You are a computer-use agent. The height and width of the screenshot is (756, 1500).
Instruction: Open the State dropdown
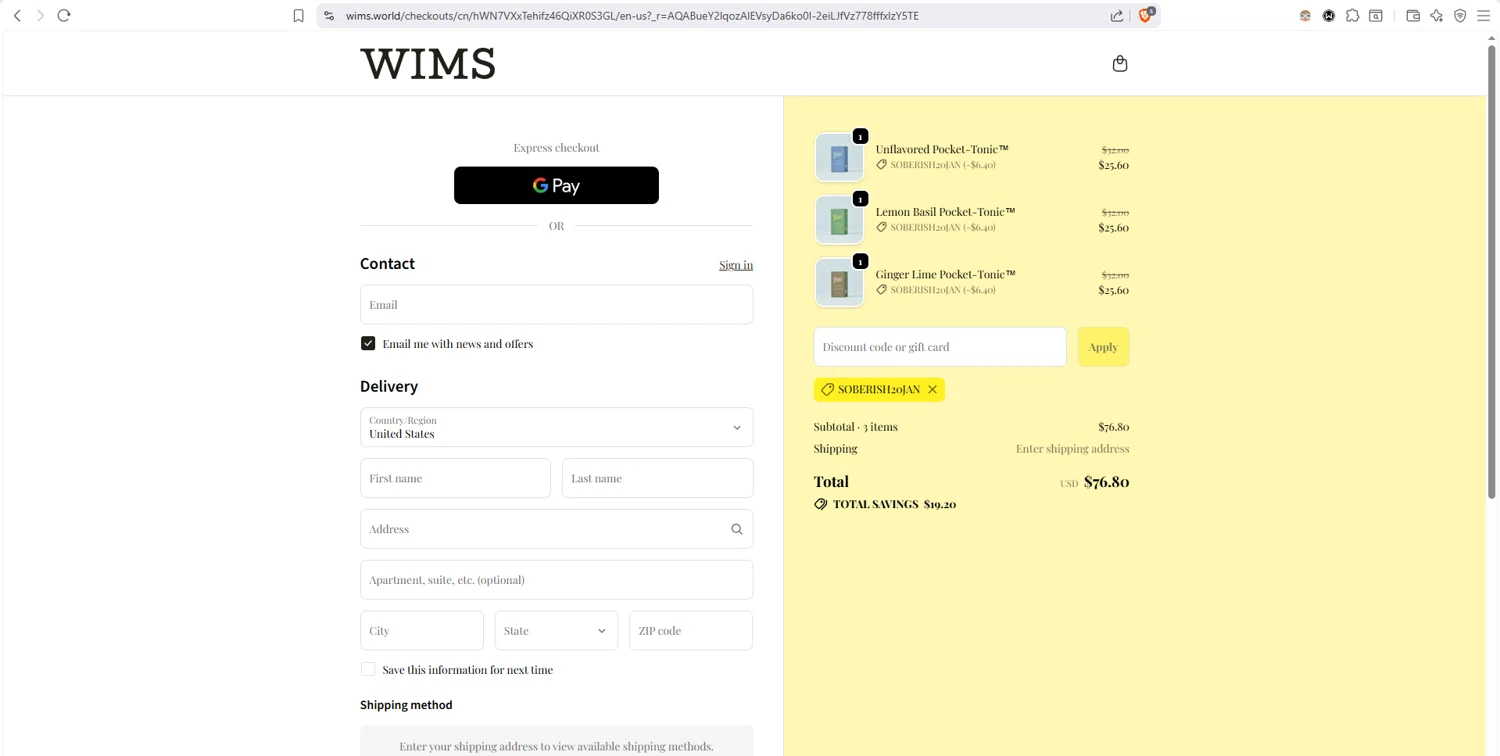[556, 631]
